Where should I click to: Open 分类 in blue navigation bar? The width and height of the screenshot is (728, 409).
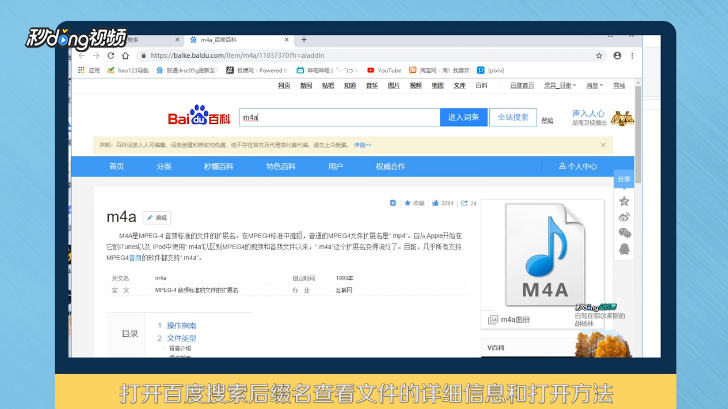click(x=164, y=167)
